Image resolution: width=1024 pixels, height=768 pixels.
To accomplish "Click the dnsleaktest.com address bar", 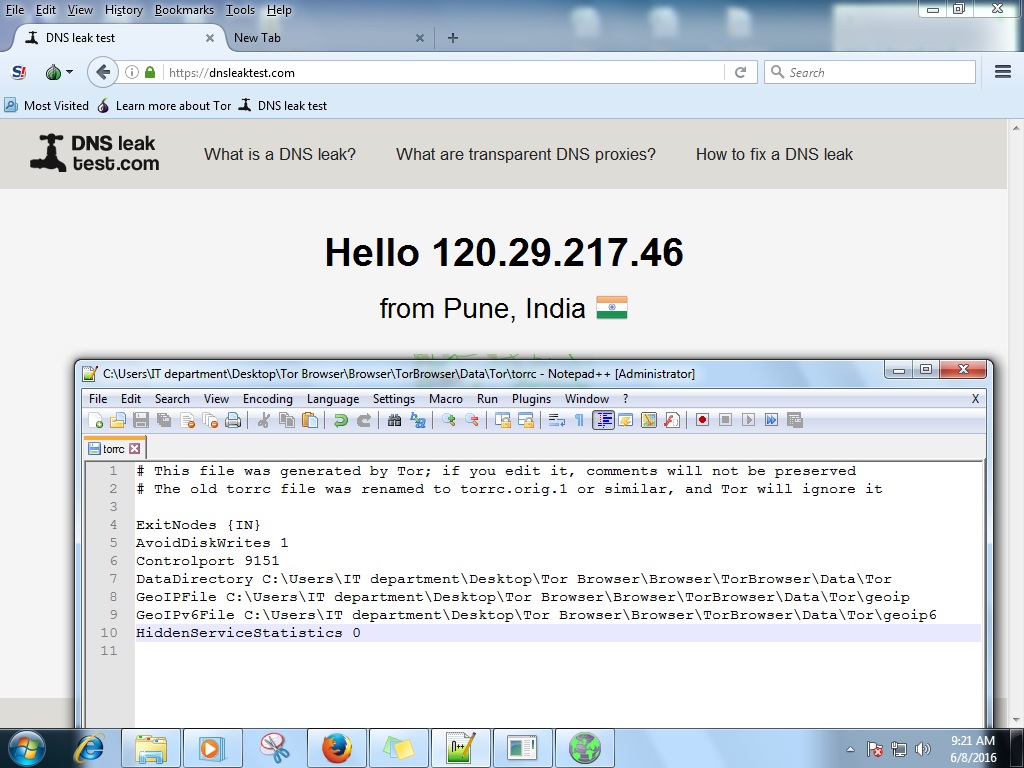I will pos(444,72).
